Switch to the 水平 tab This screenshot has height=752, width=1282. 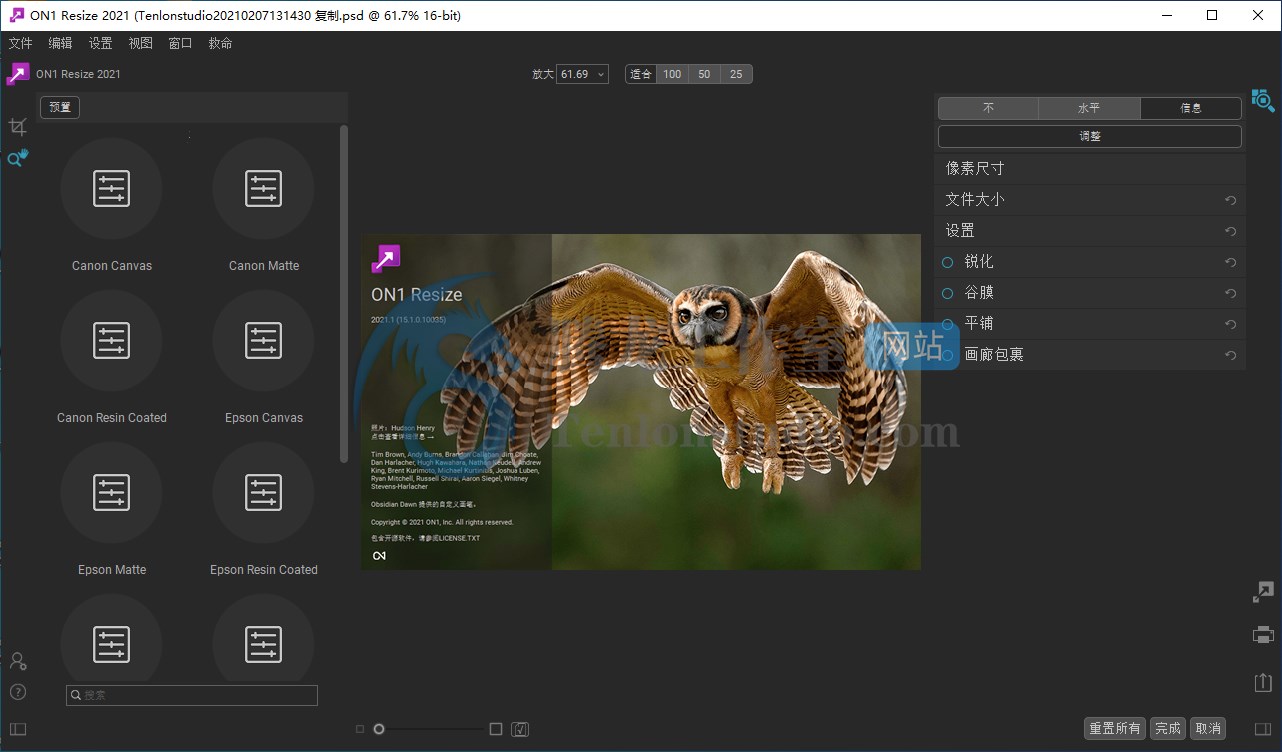(1089, 108)
